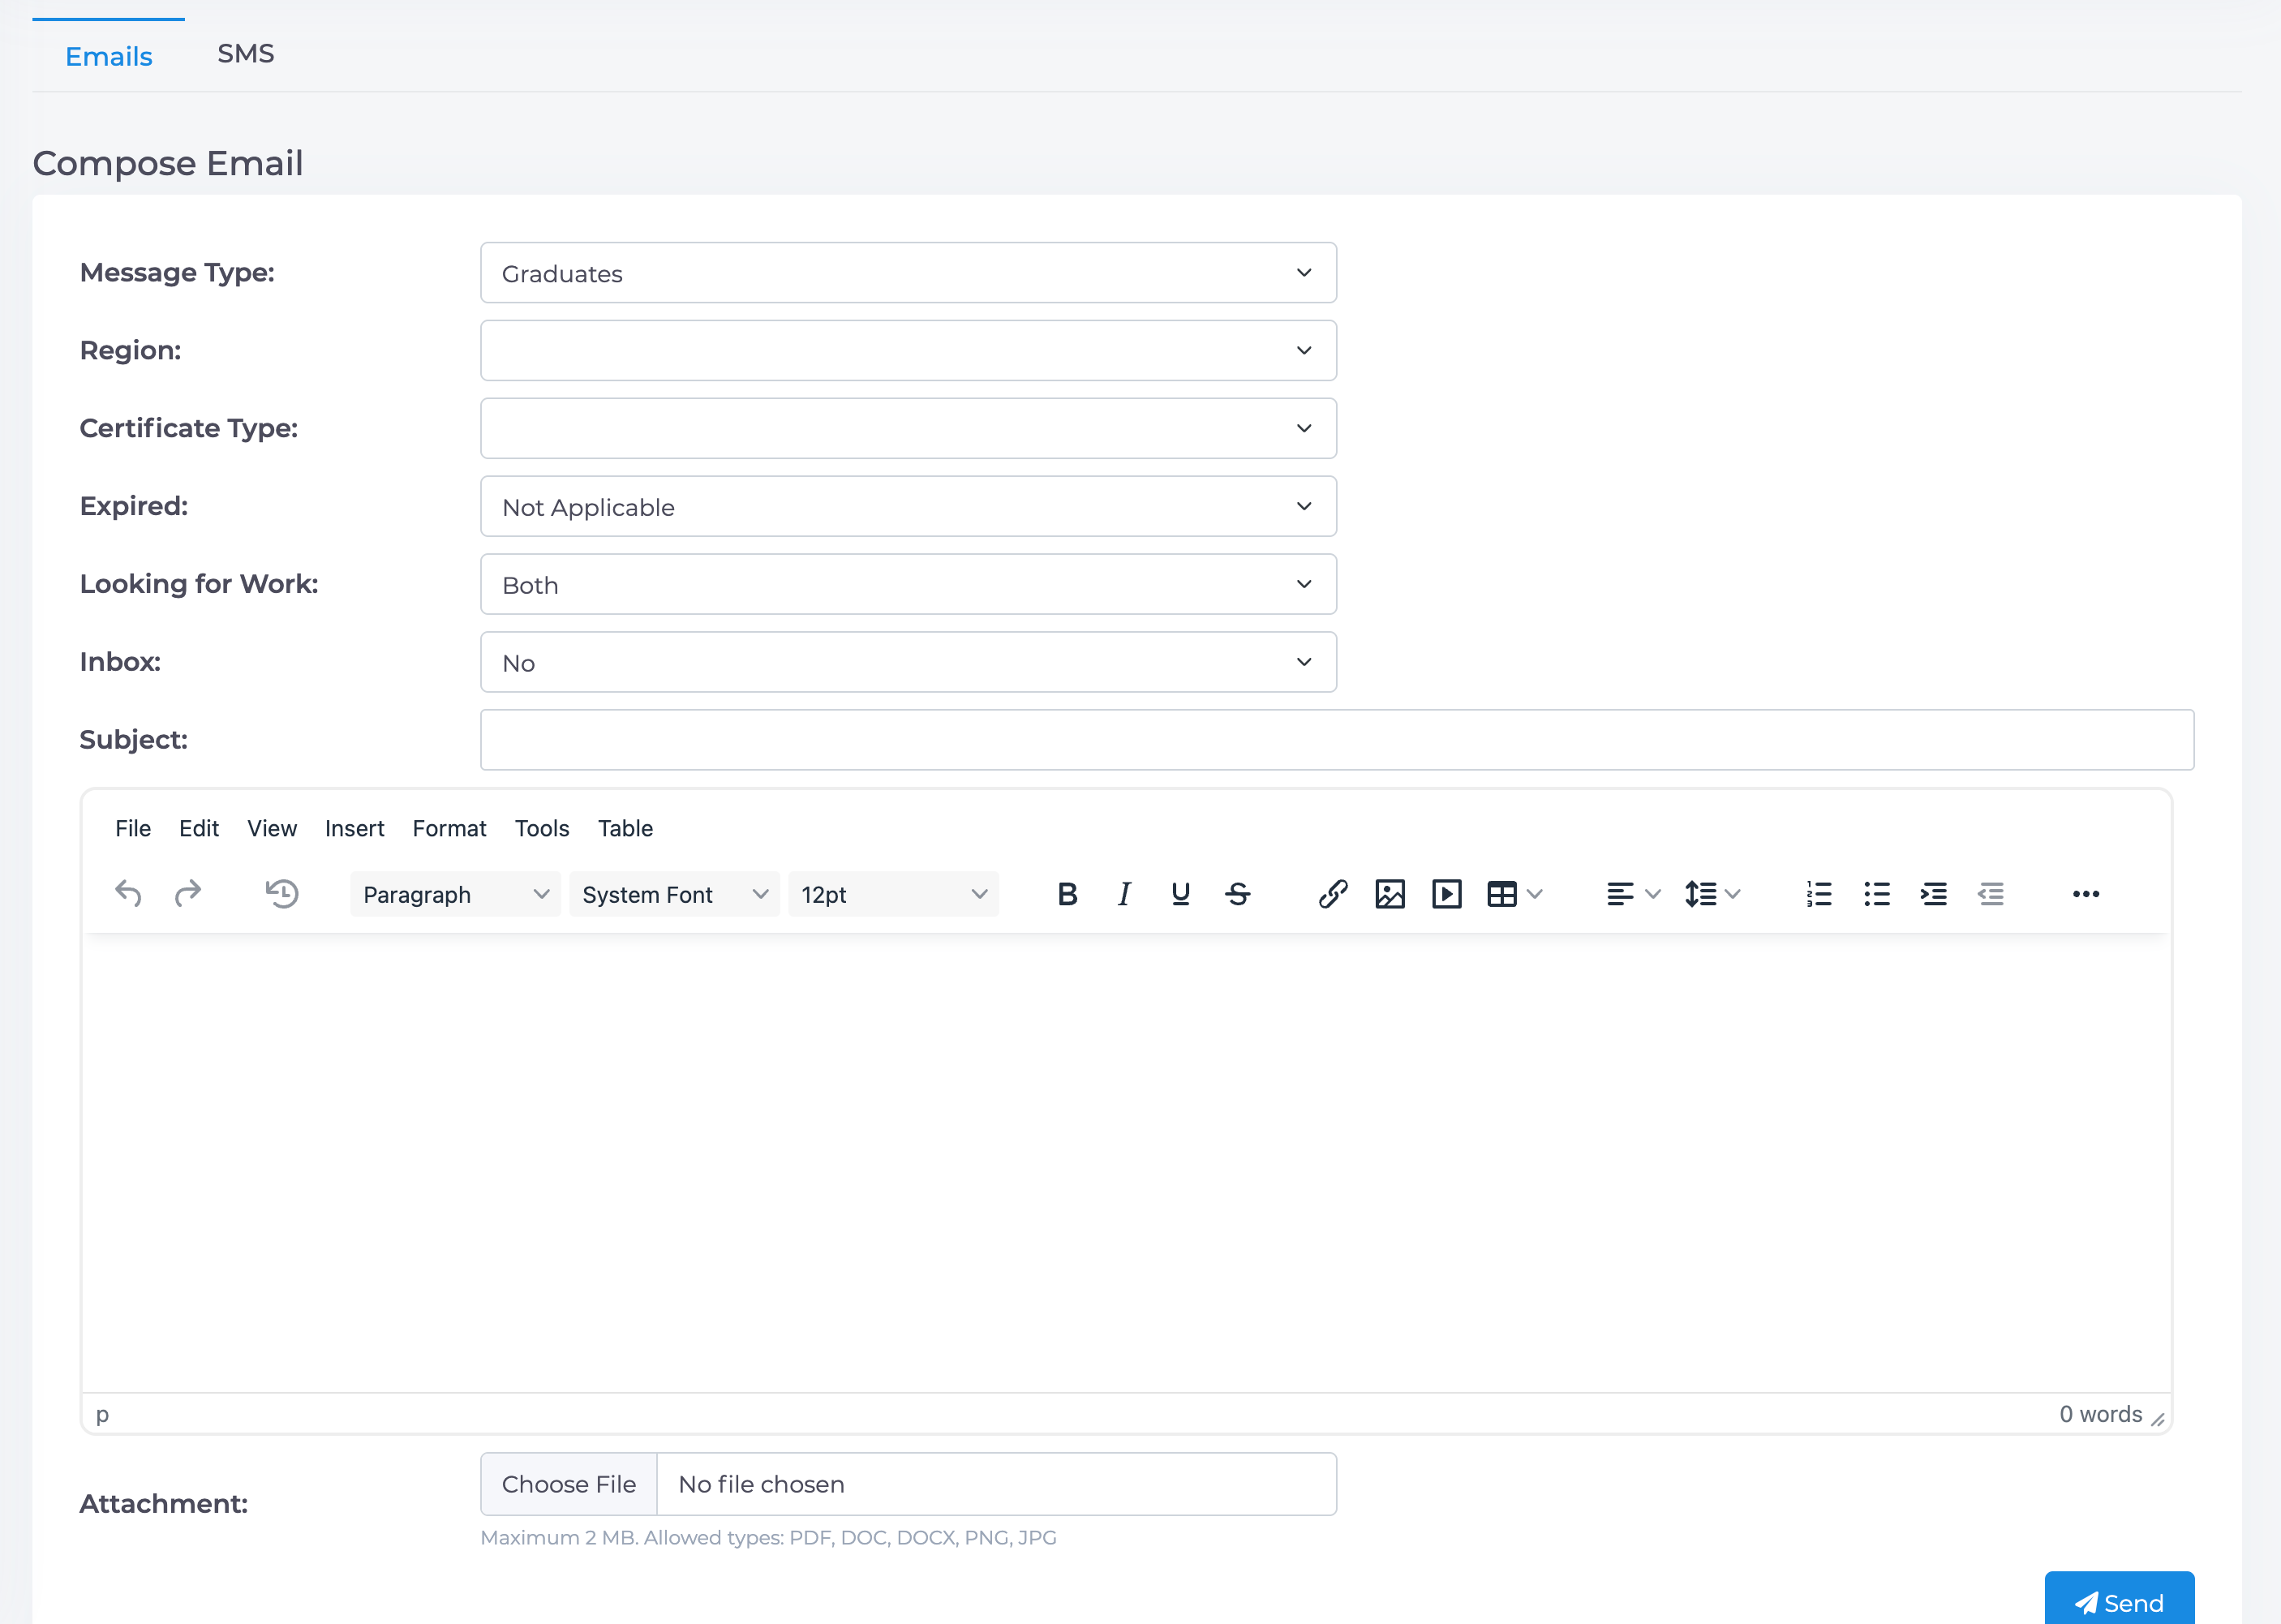Screen dimensions: 2281x1624
Task: Open the text alignment options
Action: point(1633,893)
